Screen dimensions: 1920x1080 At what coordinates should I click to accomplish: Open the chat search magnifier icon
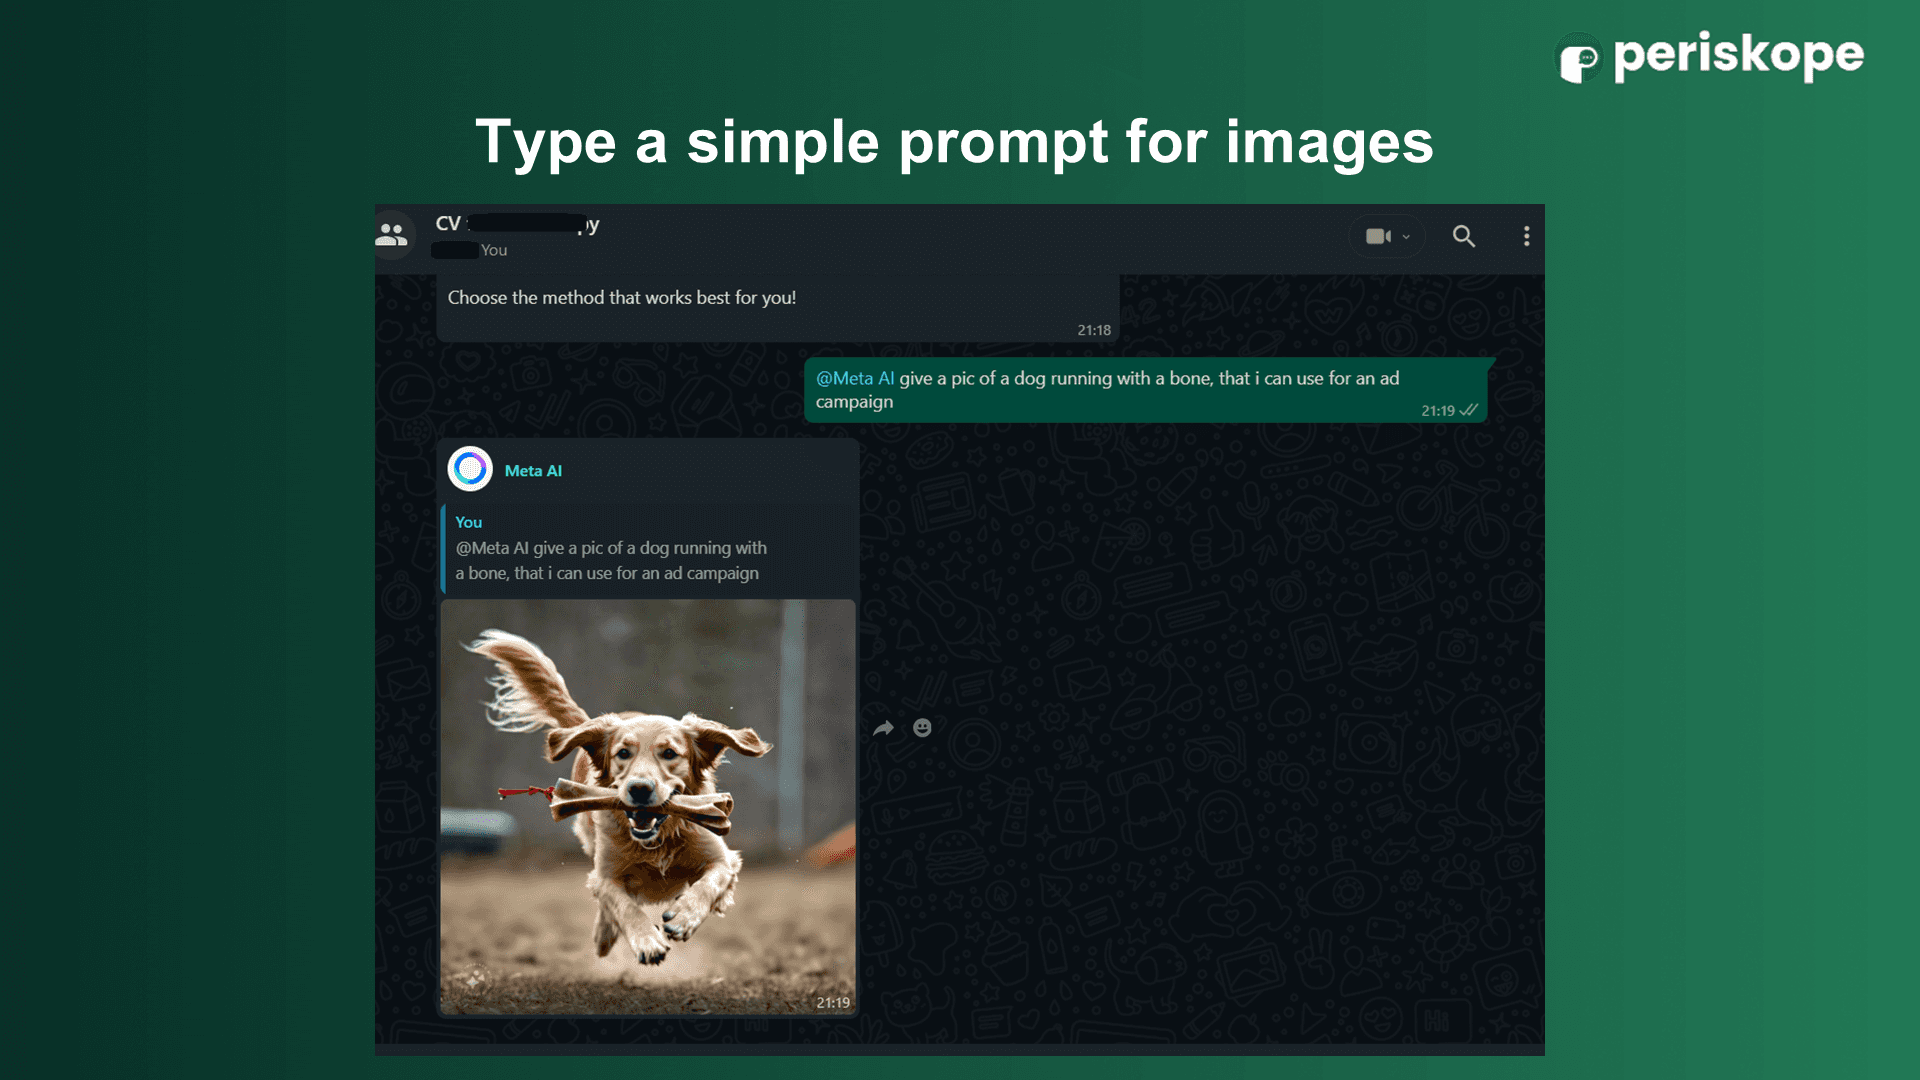pos(1463,237)
